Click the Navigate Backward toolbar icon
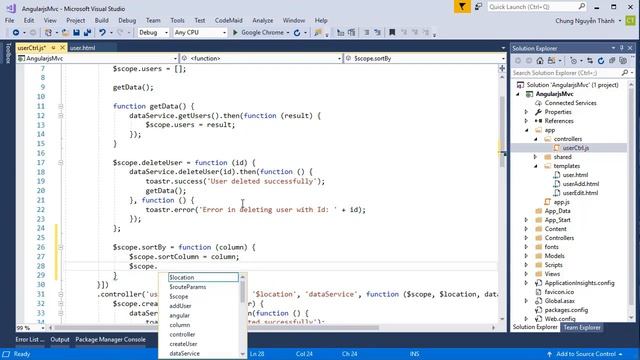Image resolution: width=640 pixels, height=360 pixels. point(16,33)
